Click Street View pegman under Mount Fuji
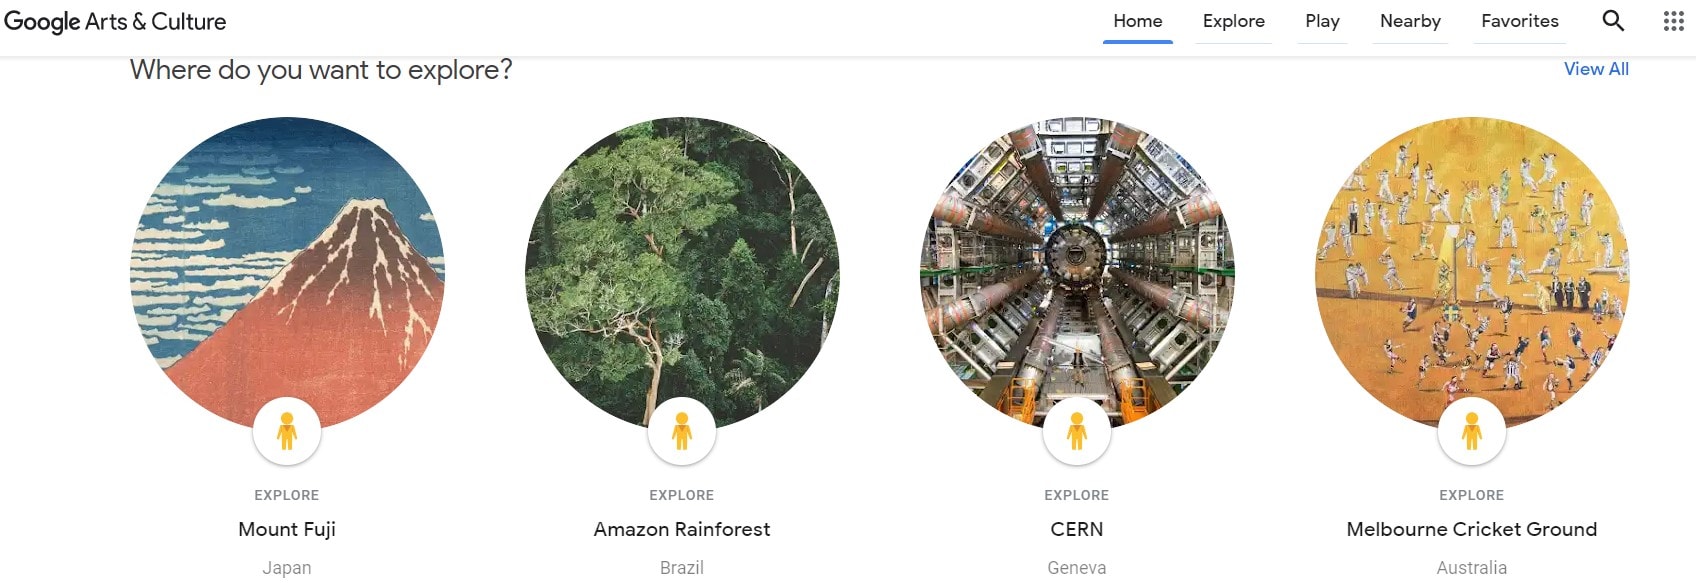The image size is (1696, 586). (x=287, y=431)
